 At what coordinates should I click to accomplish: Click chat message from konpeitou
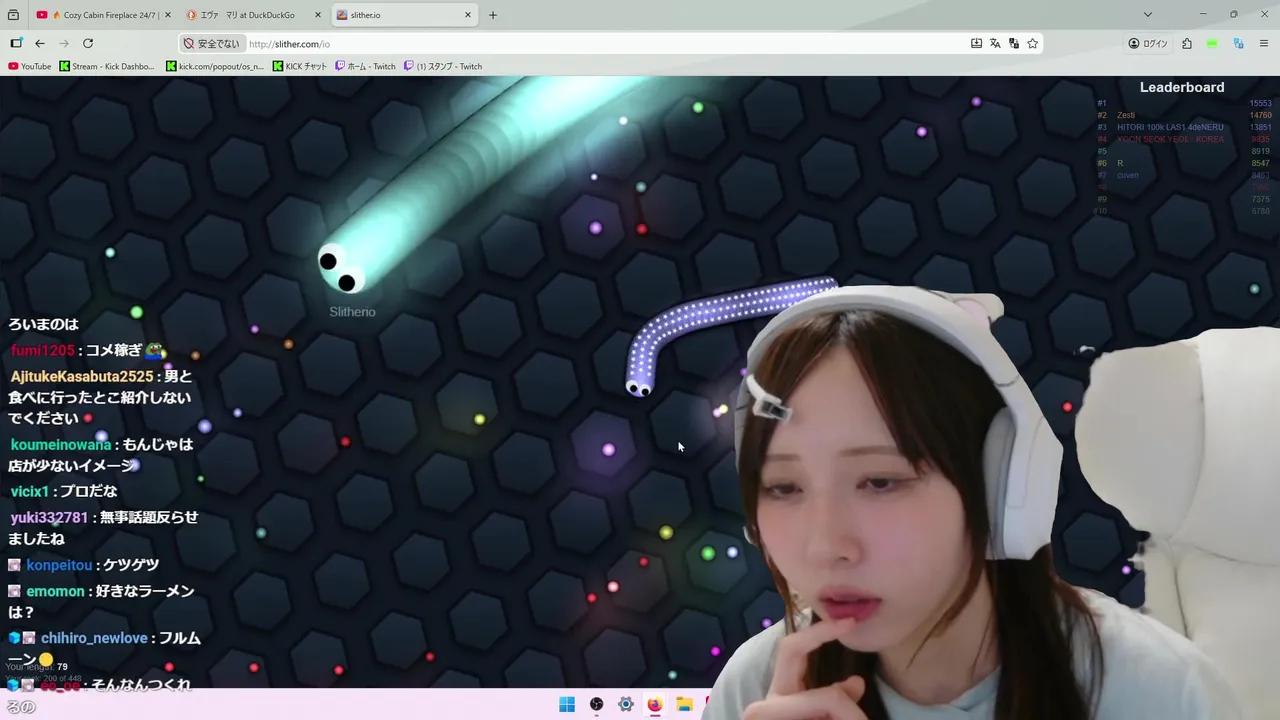(84, 565)
